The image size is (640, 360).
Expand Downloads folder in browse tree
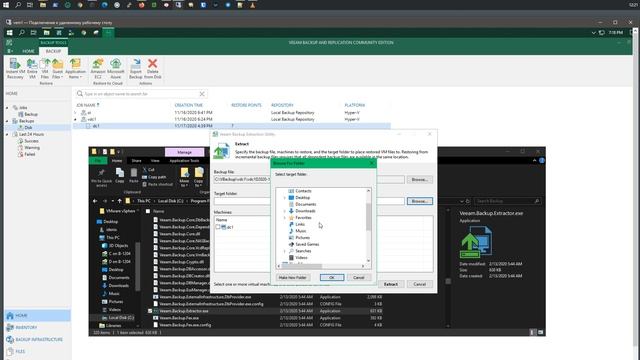coord(285,211)
